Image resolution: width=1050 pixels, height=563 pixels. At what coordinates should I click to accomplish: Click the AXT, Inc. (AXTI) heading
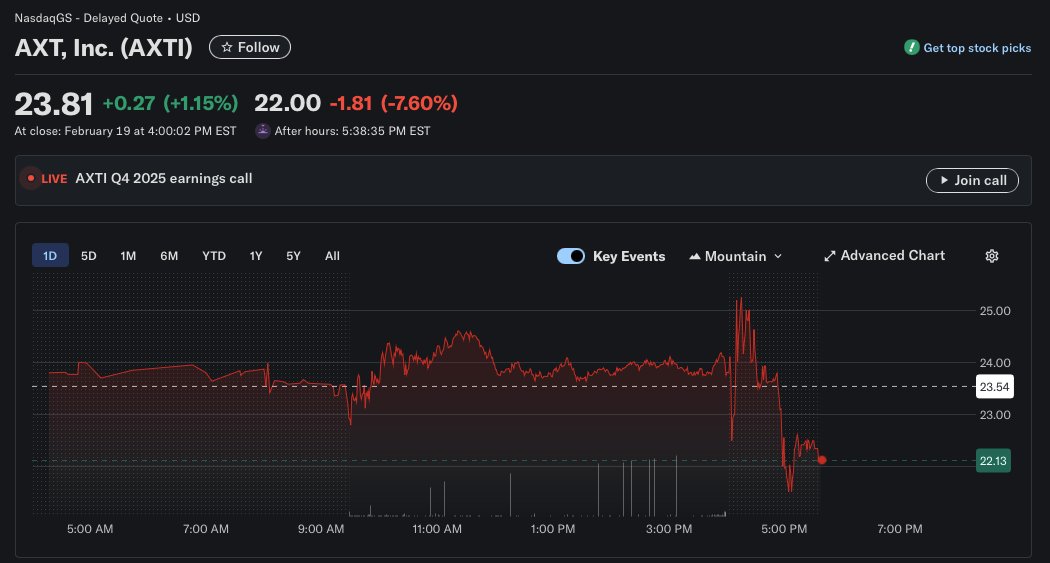click(104, 48)
